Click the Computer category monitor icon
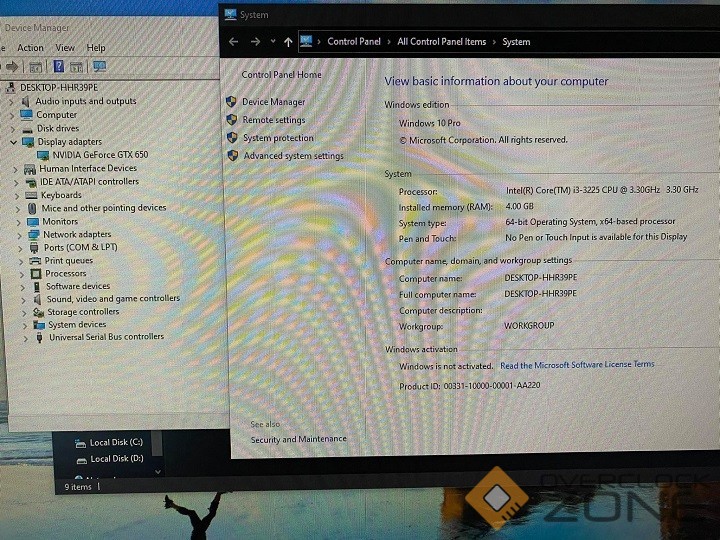Viewport: 720px width, 540px height. click(26, 114)
